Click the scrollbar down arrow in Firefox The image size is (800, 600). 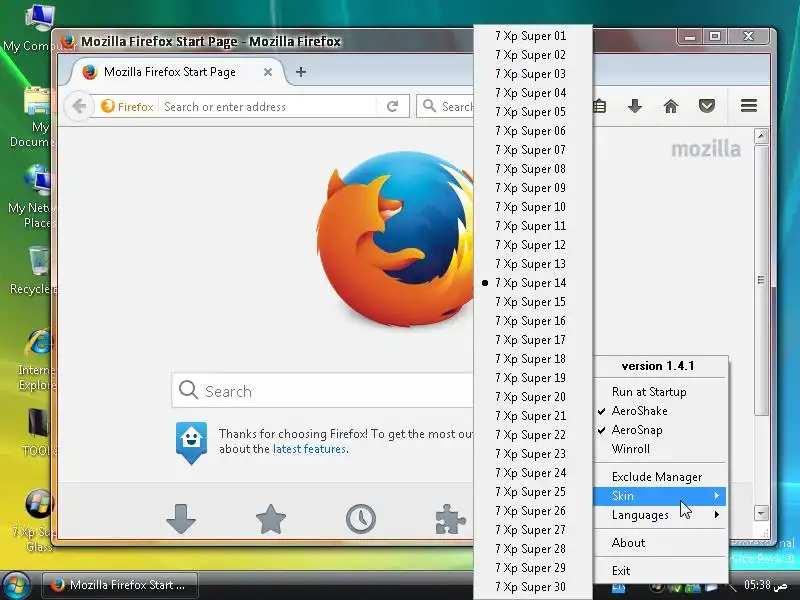(x=761, y=513)
